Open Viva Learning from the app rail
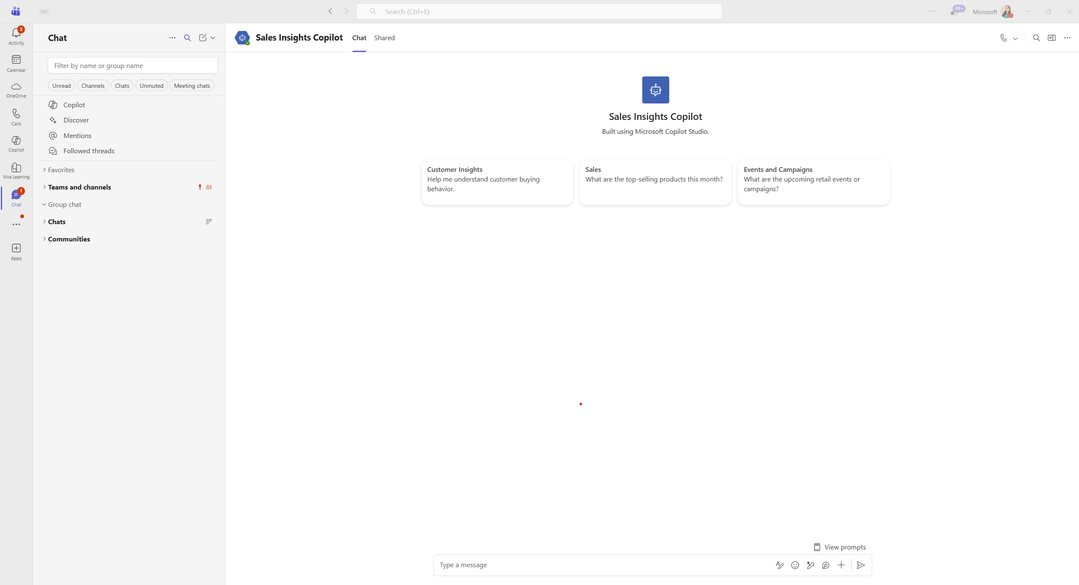Image resolution: width=1079 pixels, height=585 pixels. (16, 171)
